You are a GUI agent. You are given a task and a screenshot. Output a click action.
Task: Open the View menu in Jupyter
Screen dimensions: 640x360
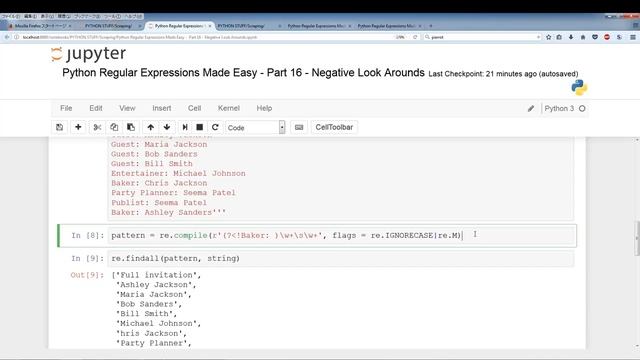[127, 108]
